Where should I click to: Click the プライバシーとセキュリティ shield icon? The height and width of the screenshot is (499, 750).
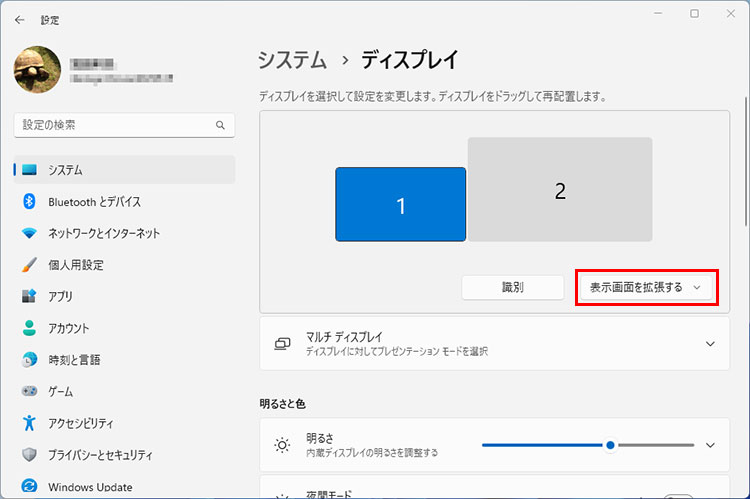click(29, 455)
